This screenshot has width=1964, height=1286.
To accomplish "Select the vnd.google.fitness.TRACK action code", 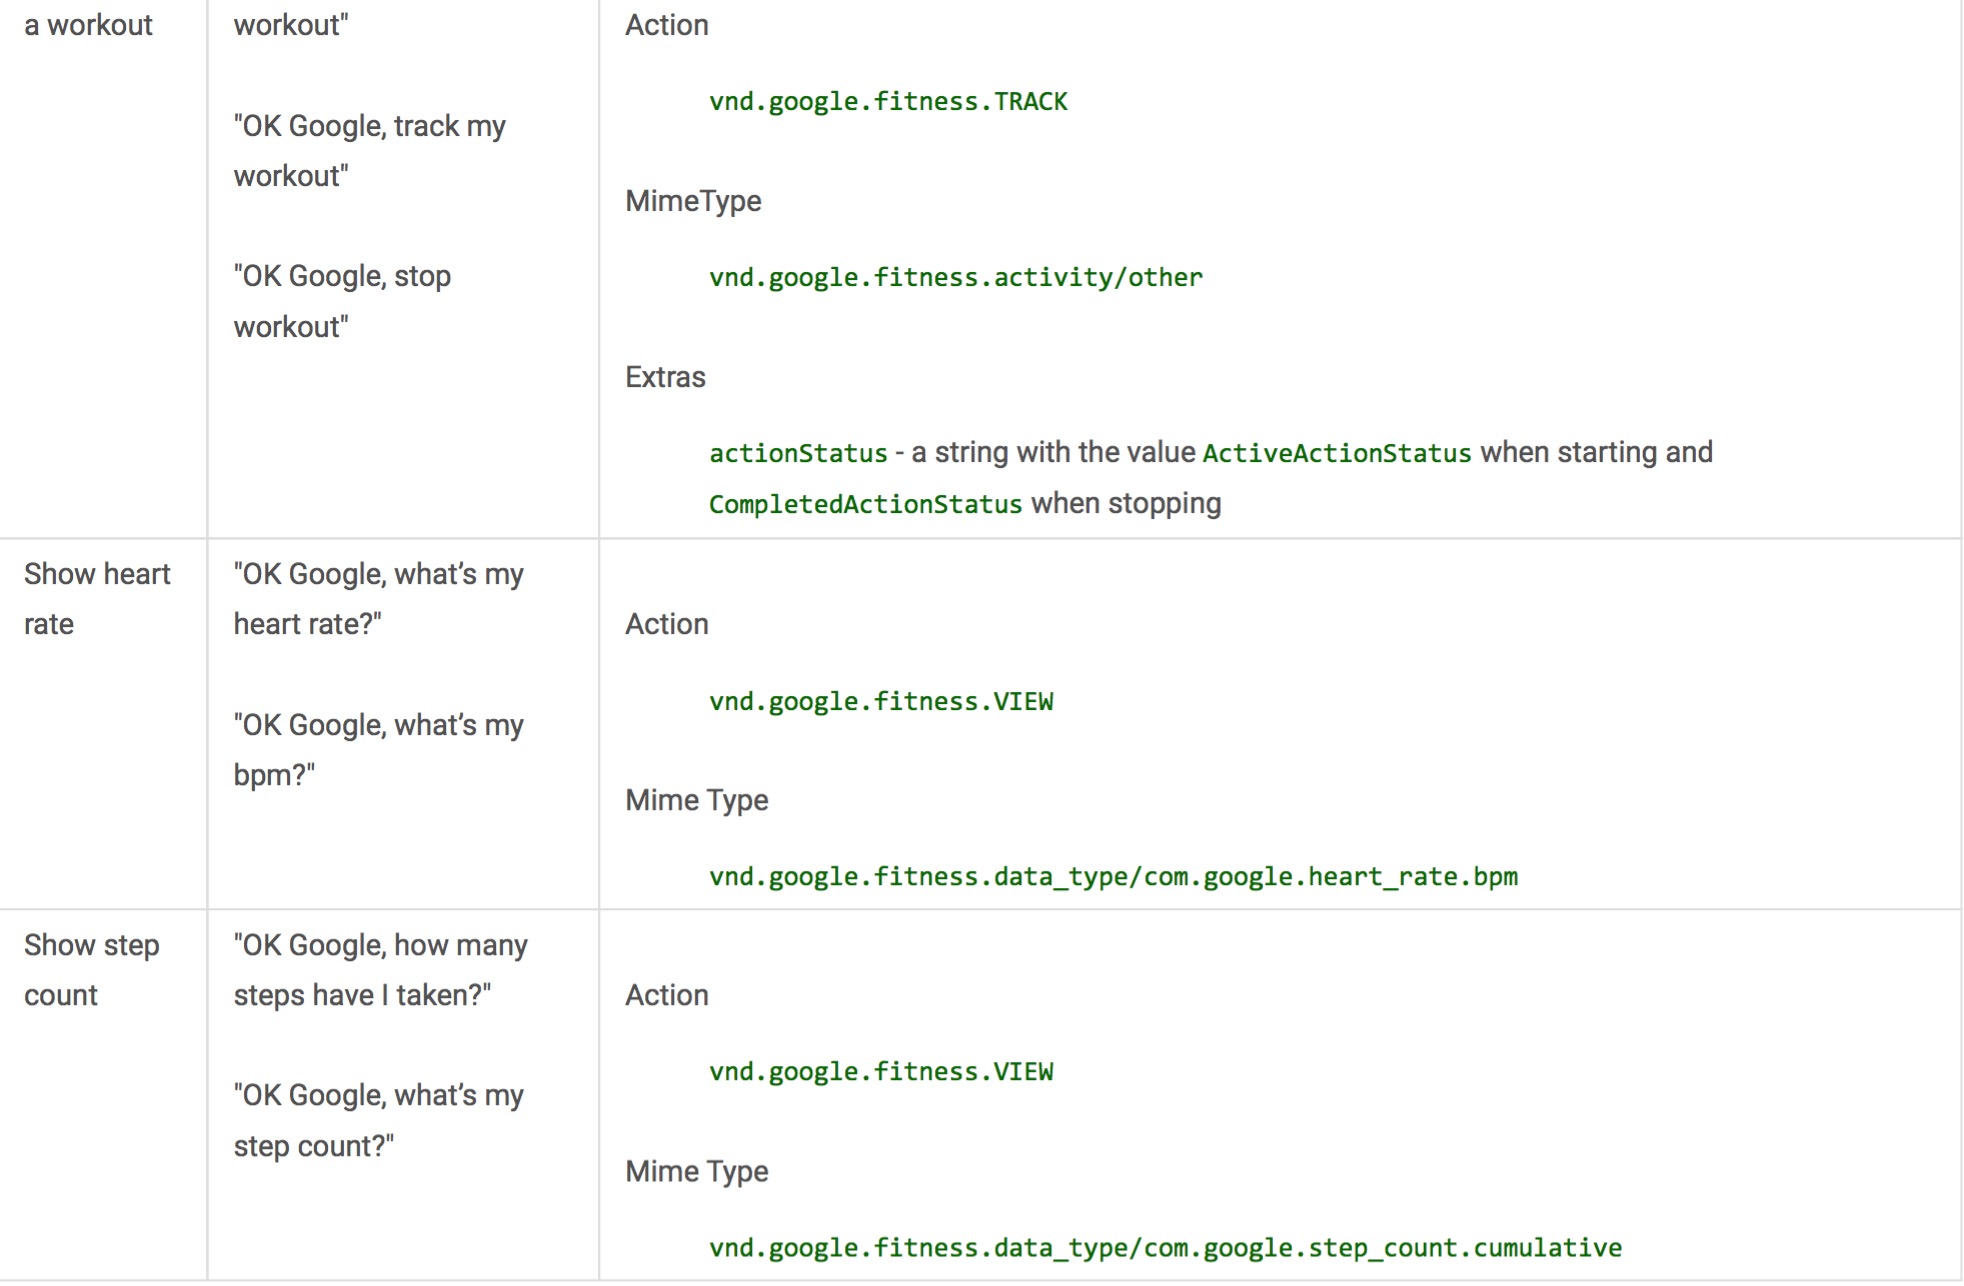I will click(888, 102).
